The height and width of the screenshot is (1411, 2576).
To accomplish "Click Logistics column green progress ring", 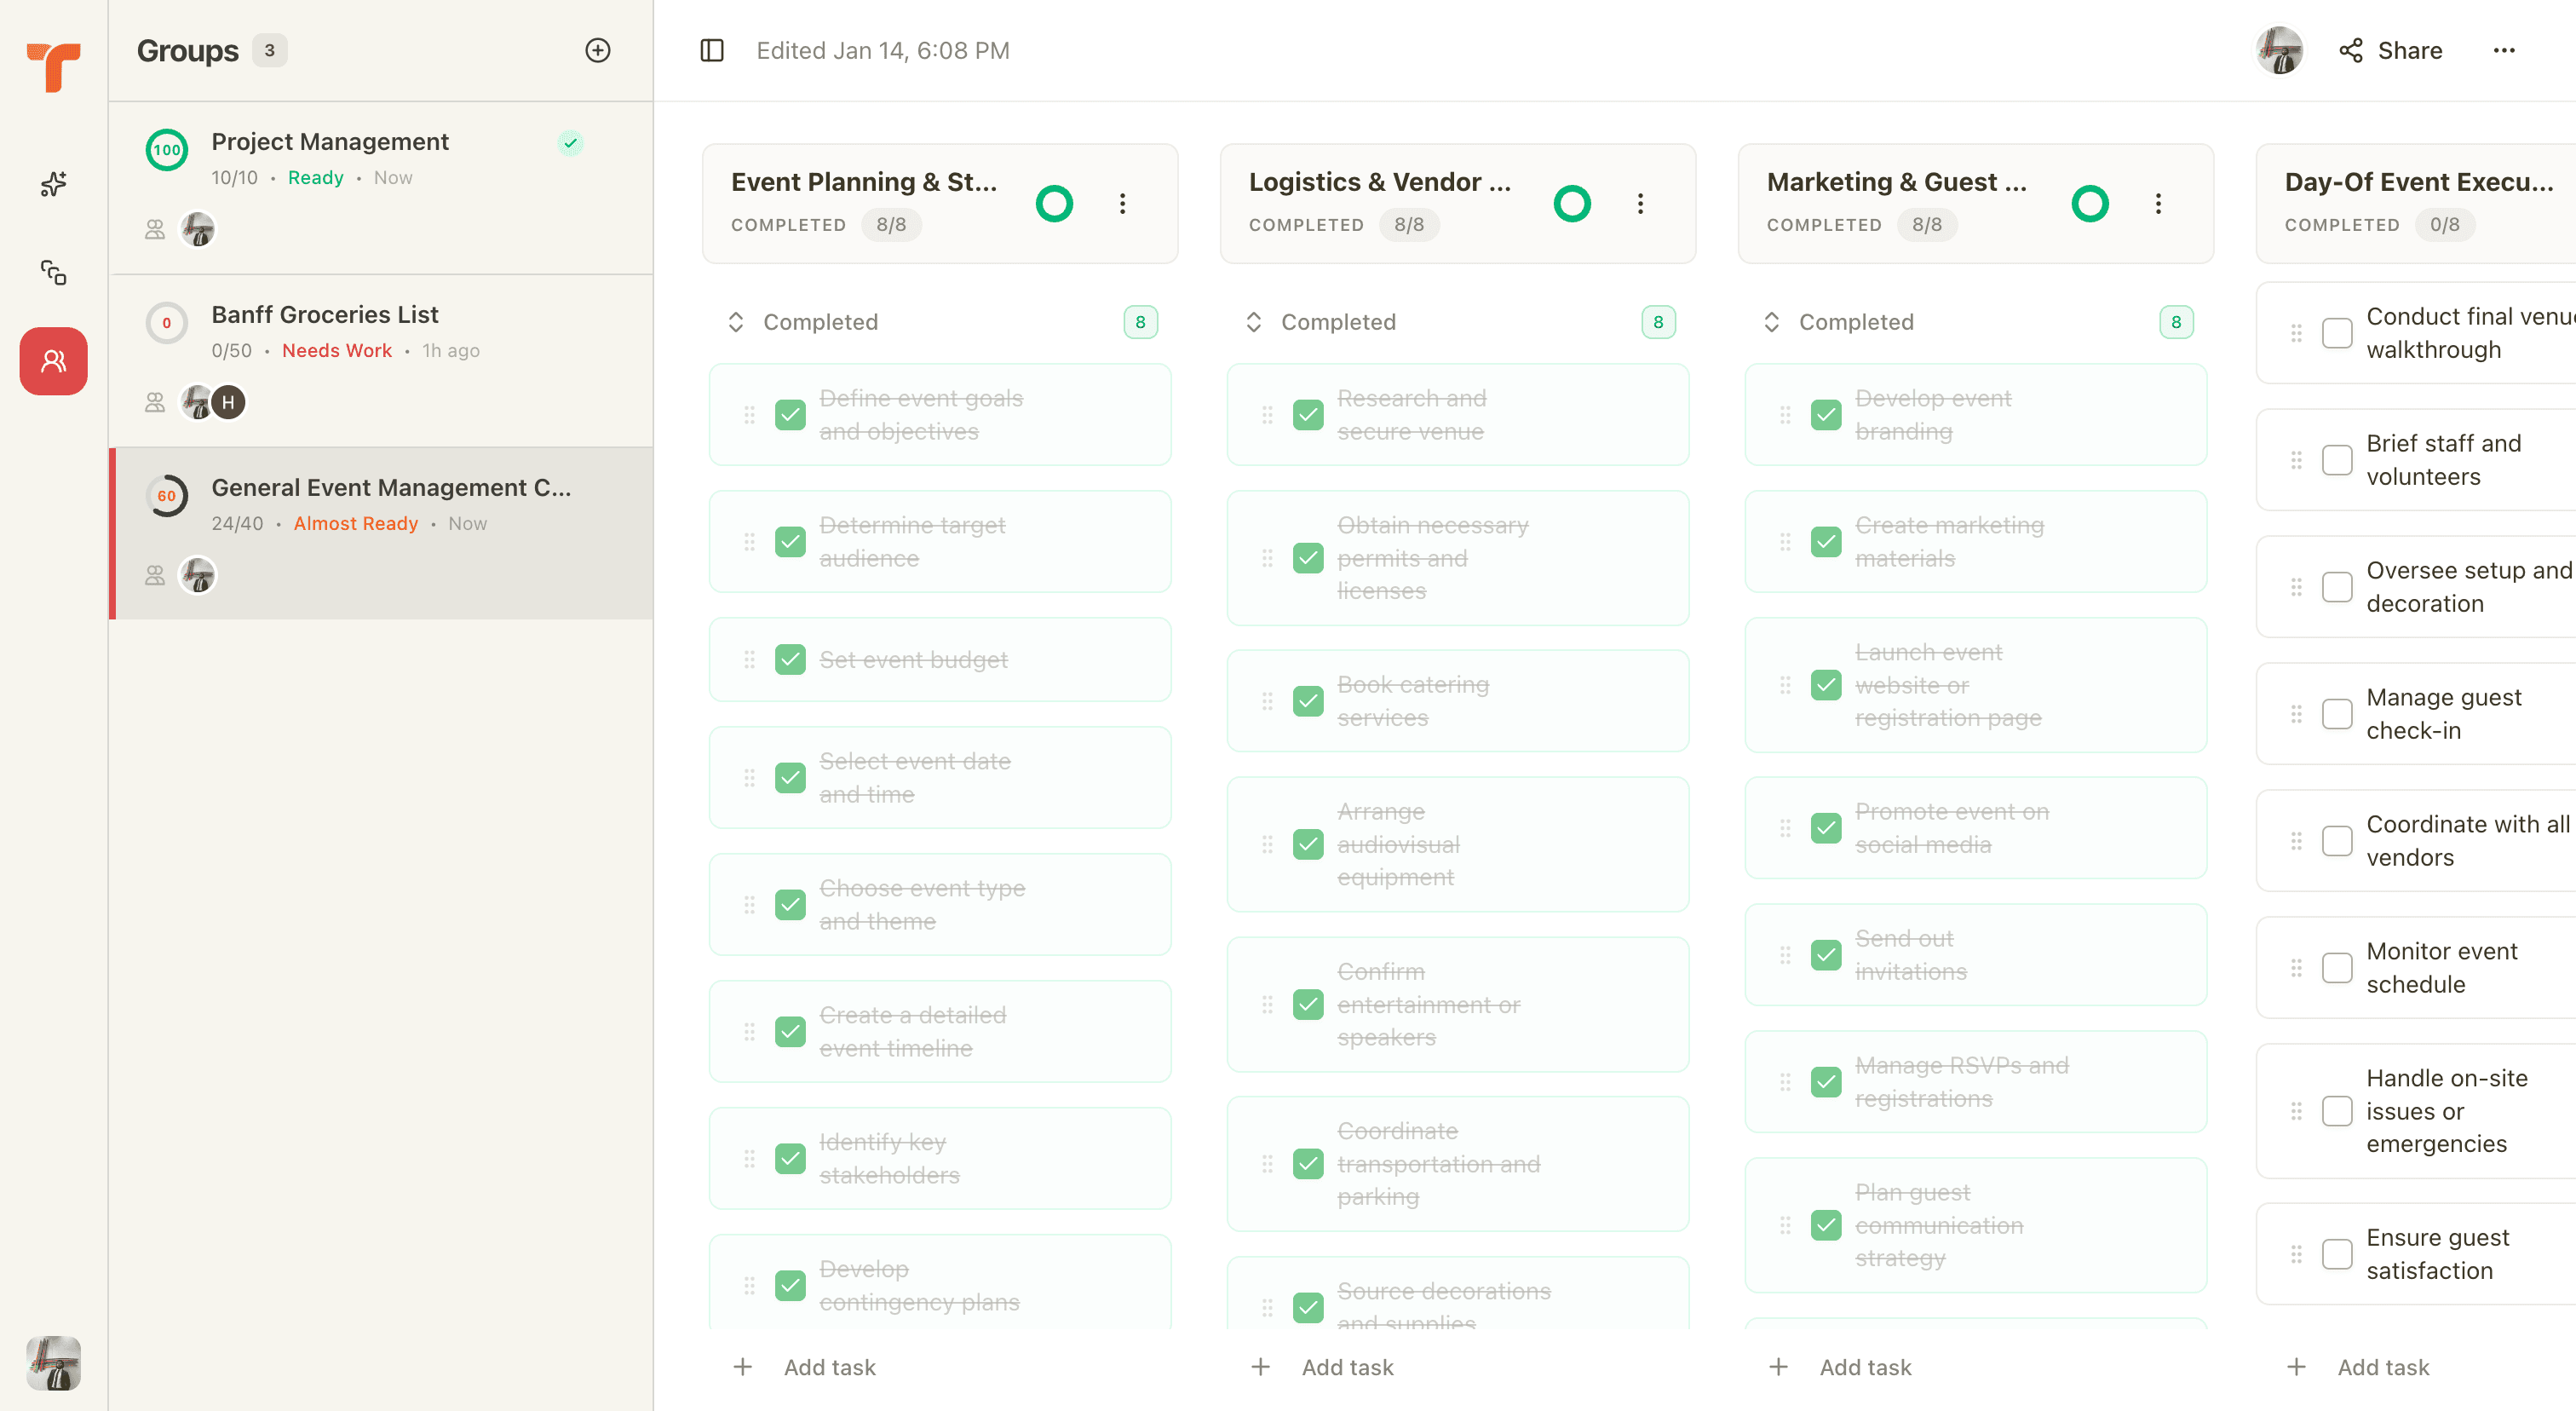I will pos(1572,204).
